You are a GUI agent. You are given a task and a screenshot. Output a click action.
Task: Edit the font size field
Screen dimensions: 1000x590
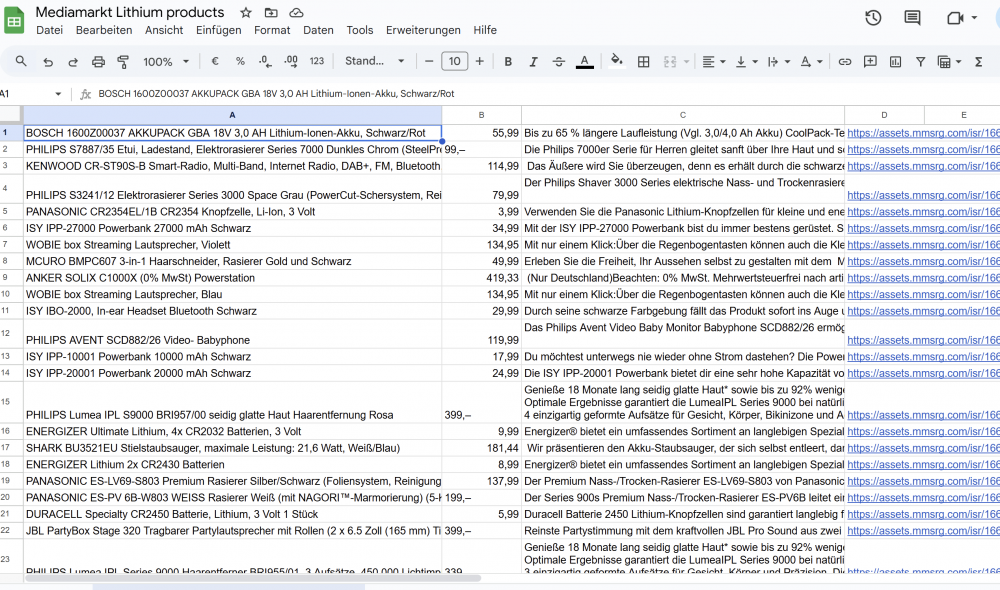[x=454, y=61]
